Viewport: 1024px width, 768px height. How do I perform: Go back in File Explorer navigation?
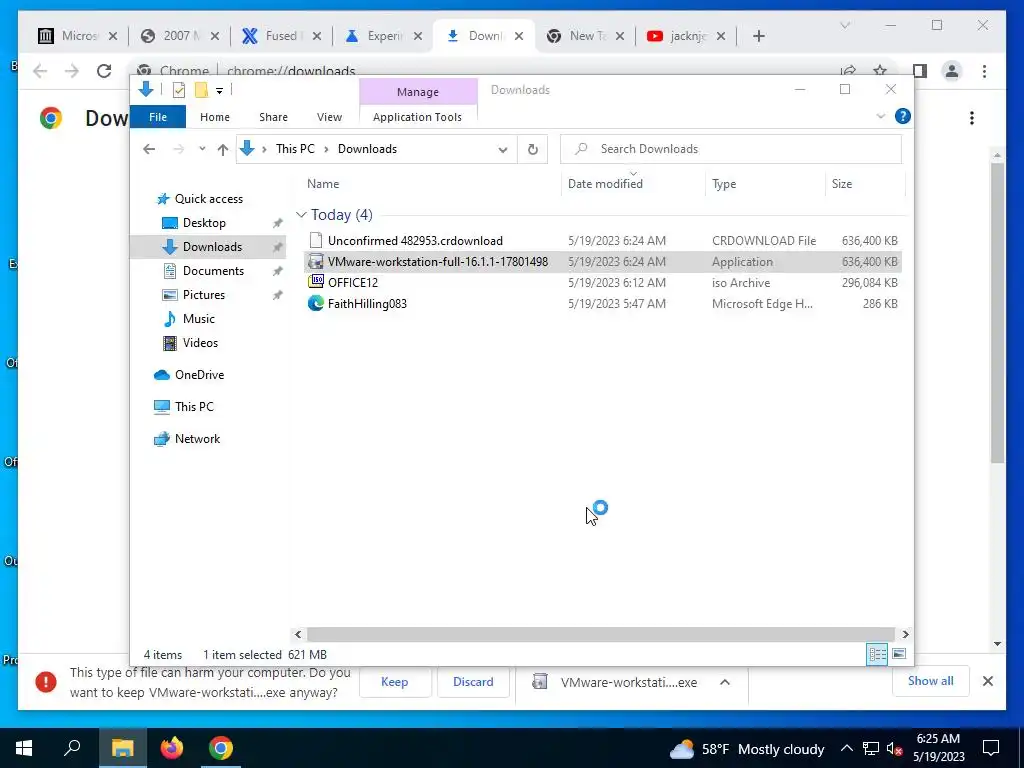149,149
